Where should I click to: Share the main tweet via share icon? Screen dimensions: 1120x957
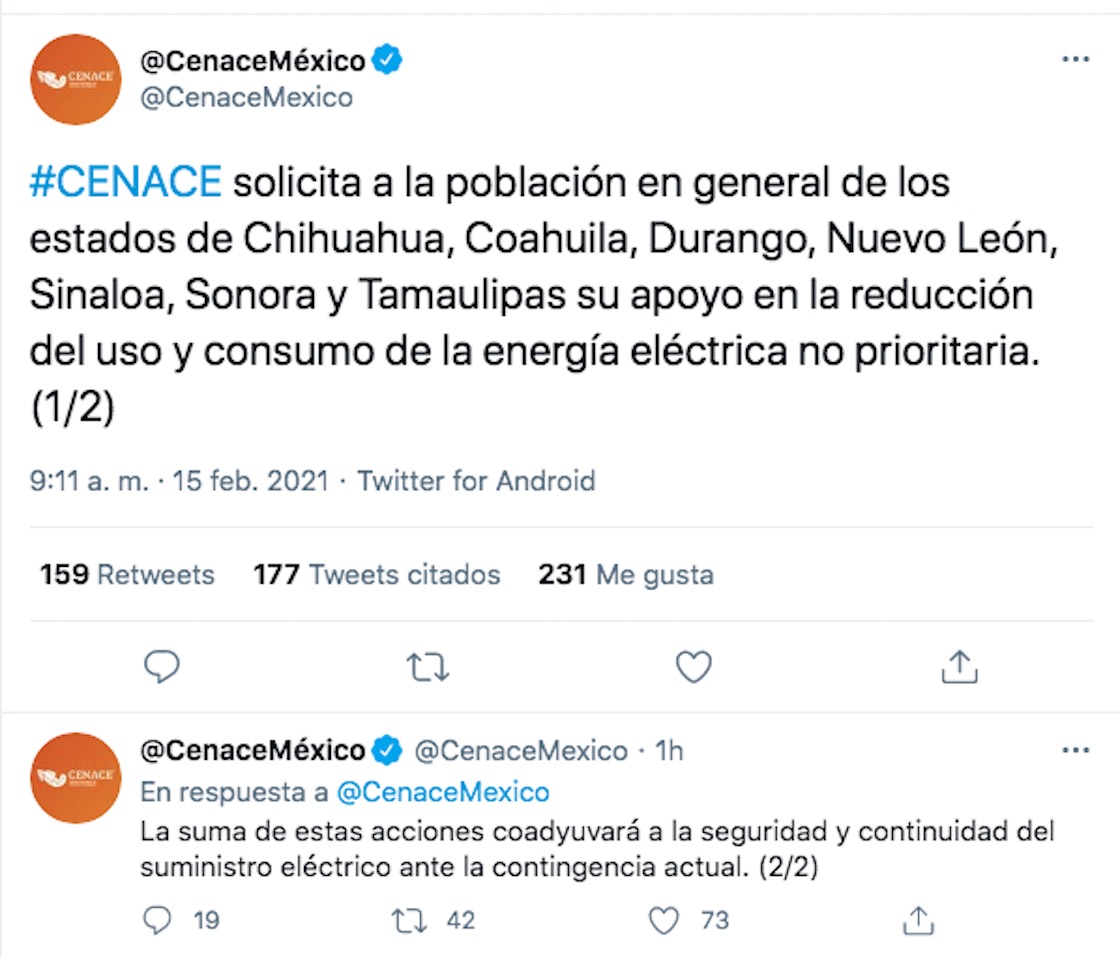click(959, 667)
